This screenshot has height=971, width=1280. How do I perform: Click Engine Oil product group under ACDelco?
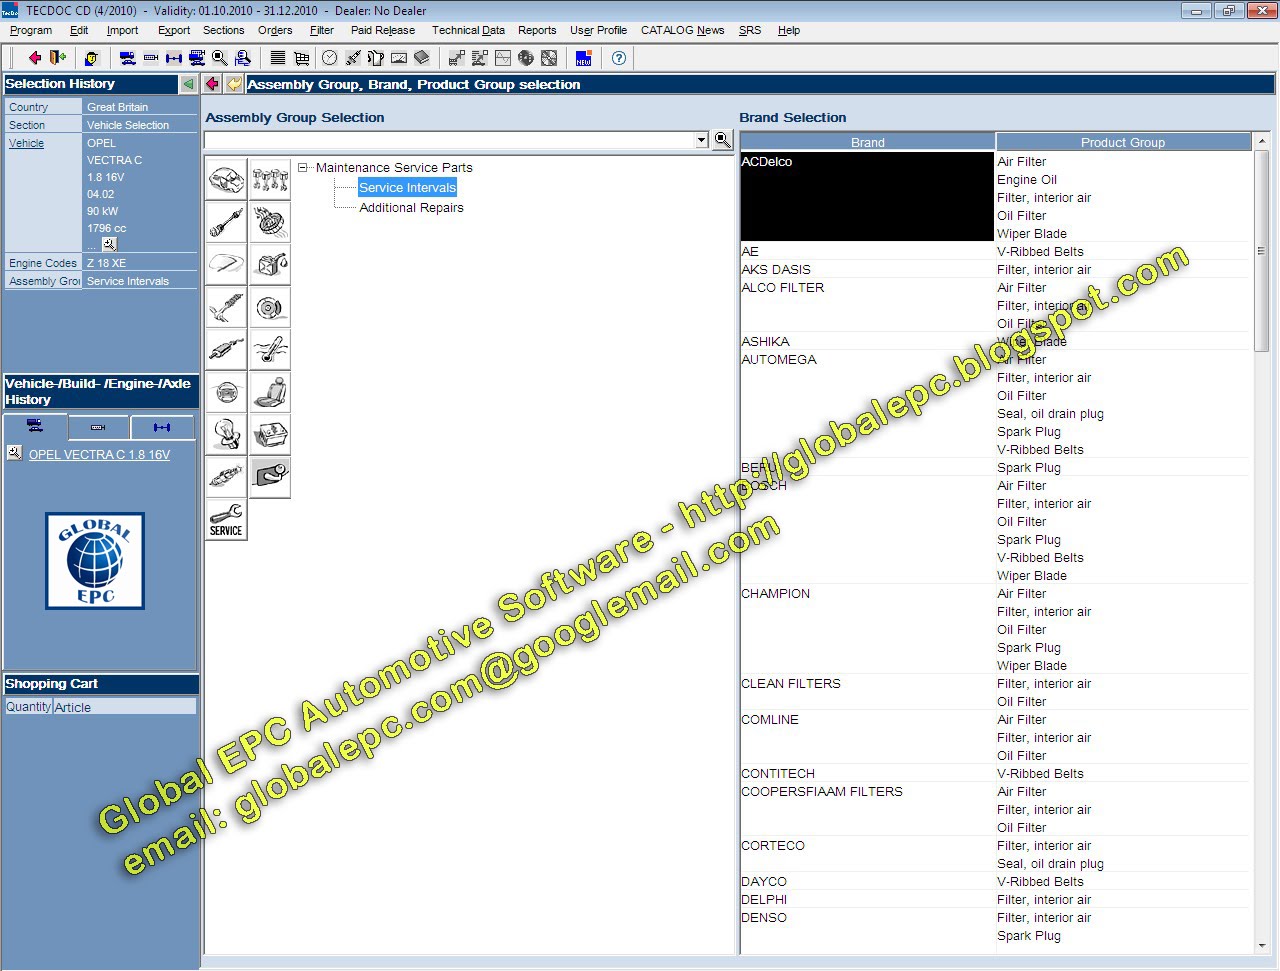coord(1027,180)
